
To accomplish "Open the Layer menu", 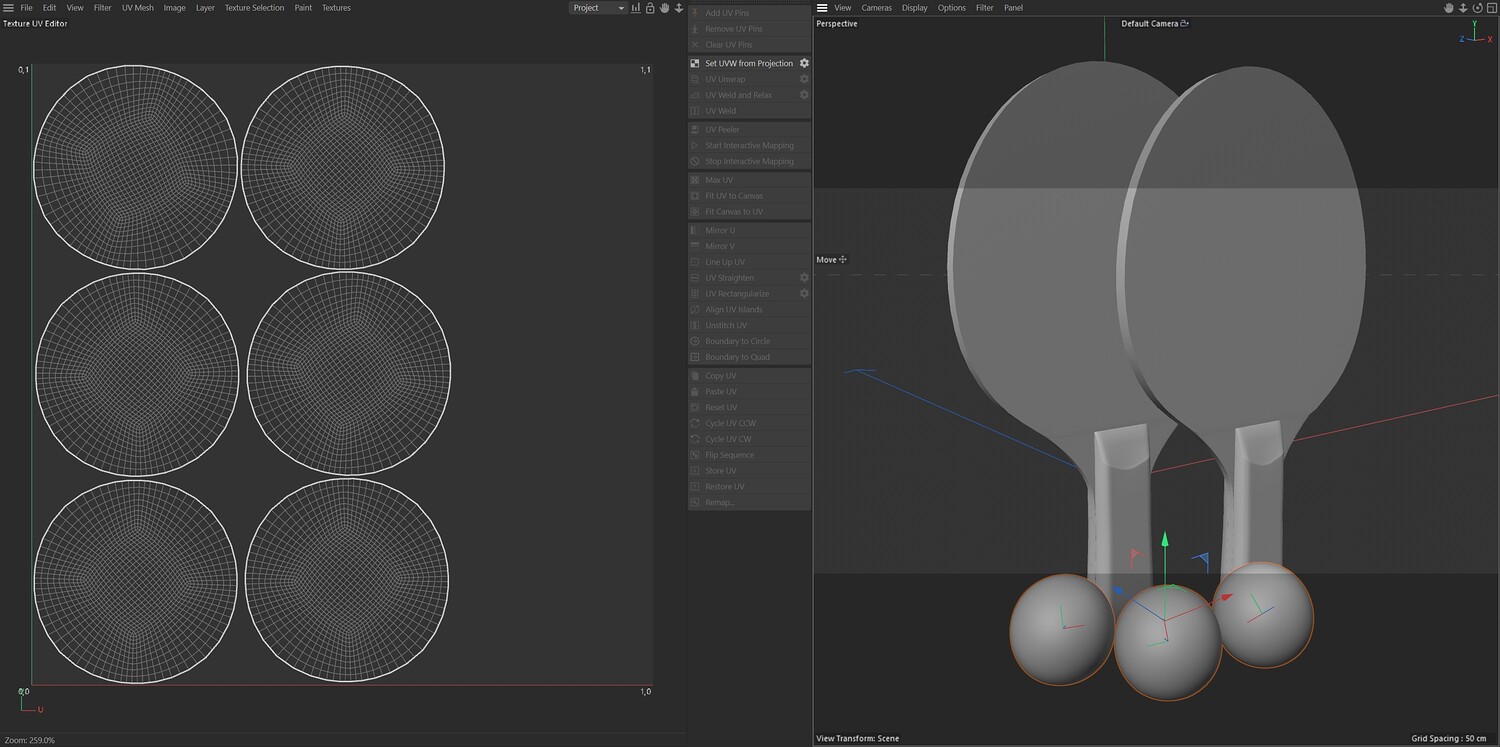I will click(x=205, y=8).
